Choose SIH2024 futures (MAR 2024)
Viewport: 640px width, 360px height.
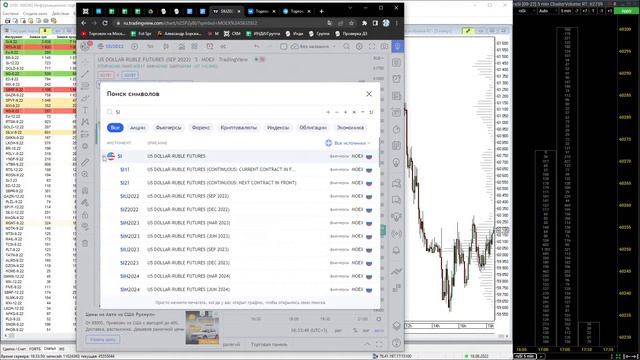coord(240,276)
